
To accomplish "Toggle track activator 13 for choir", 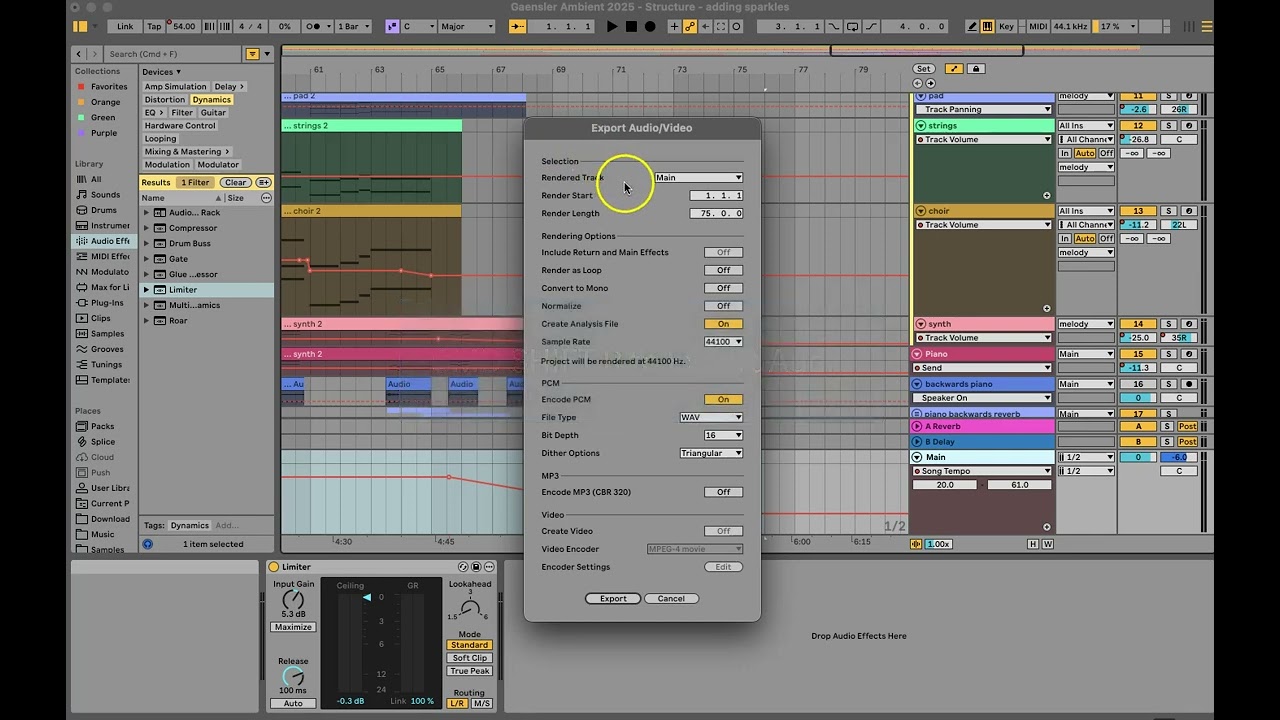I will (1138, 211).
